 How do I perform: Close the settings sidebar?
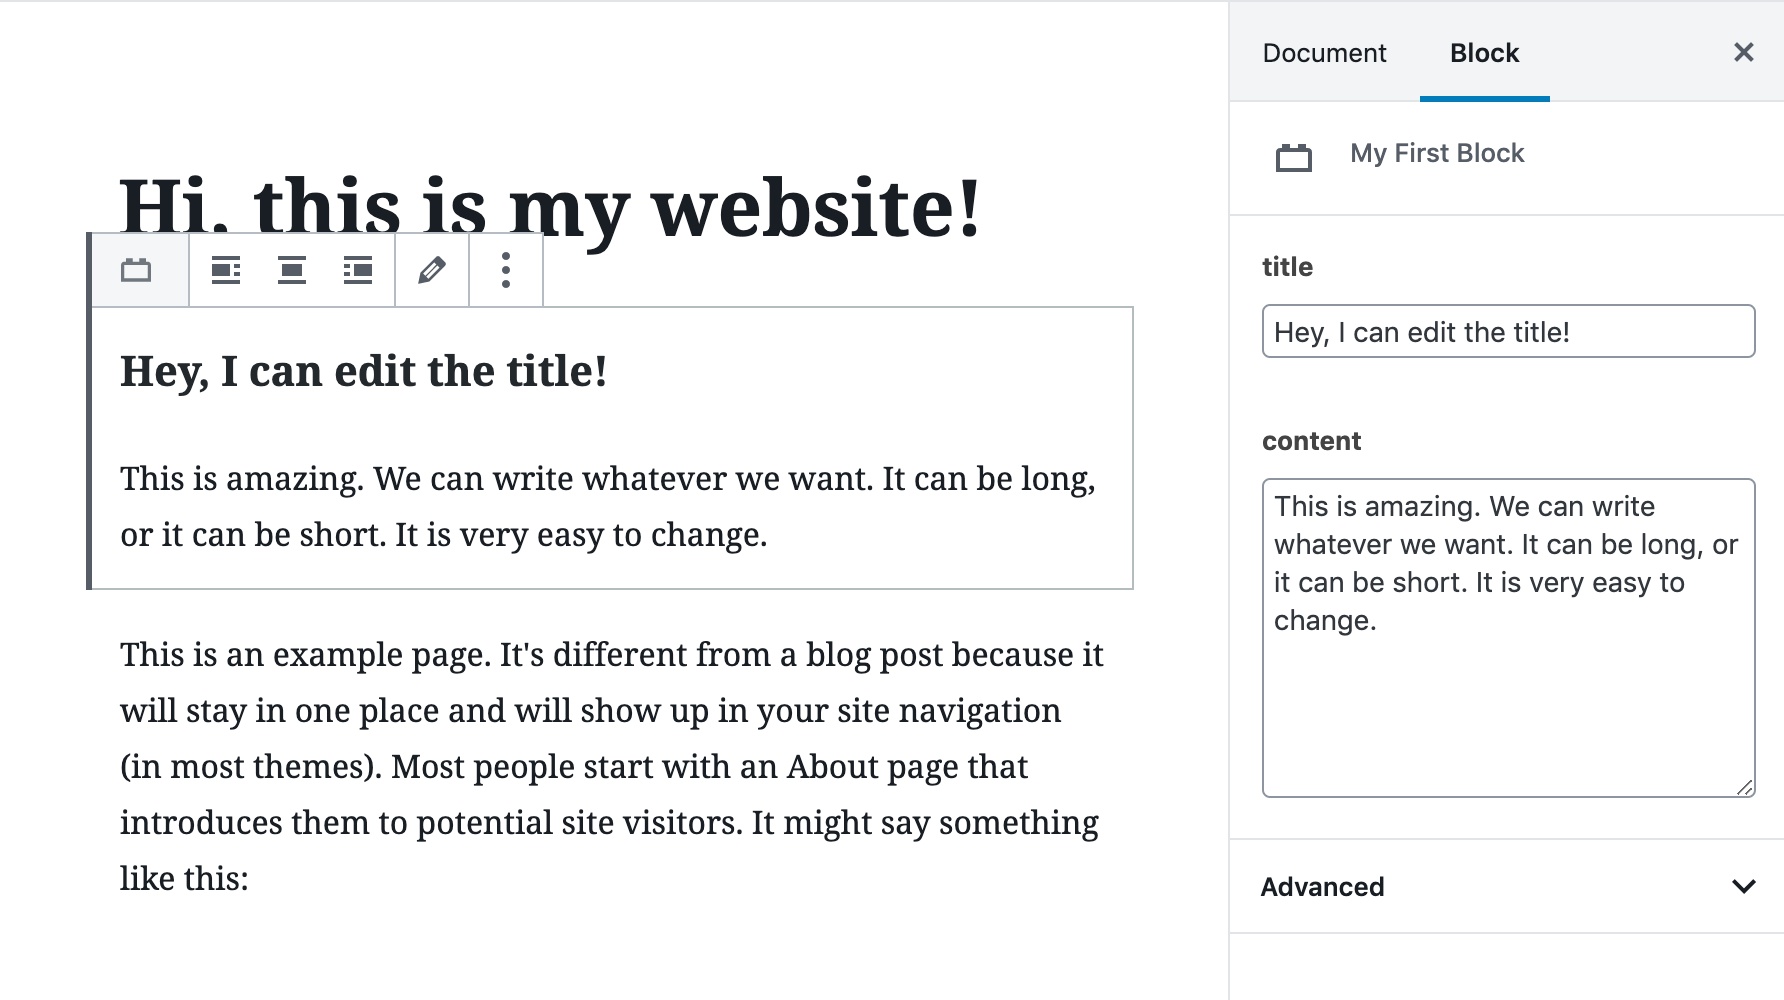click(x=1744, y=52)
